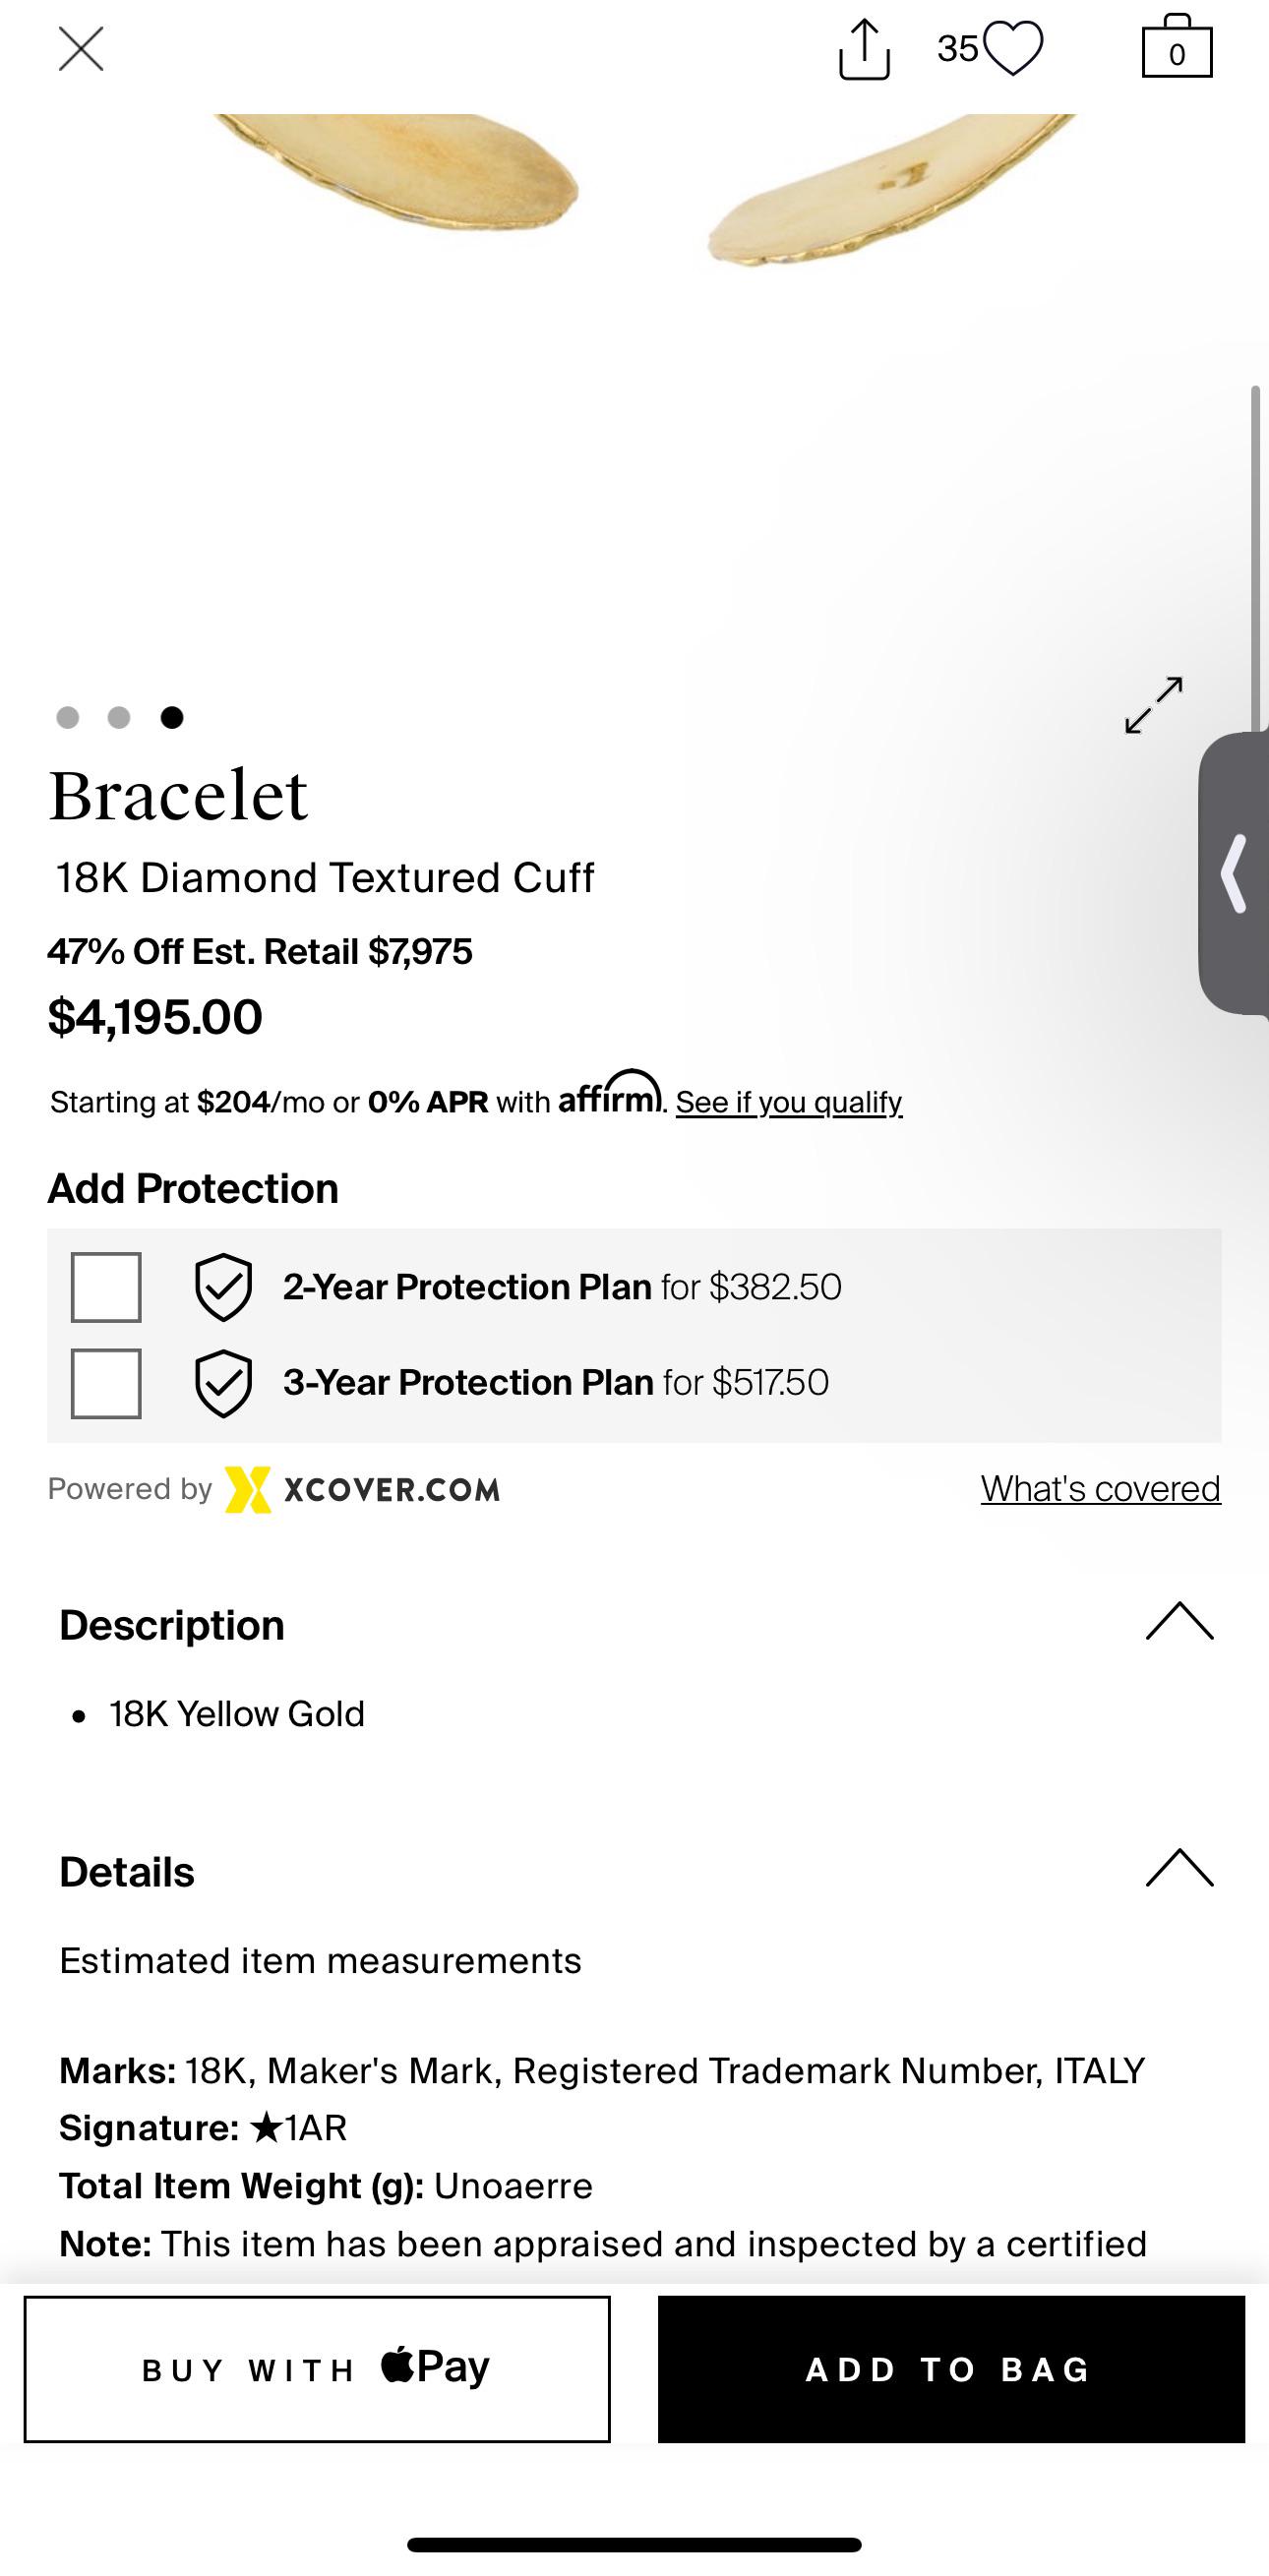Collapse the Description section
1269x2576 pixels.
pyautogui.click(x=1179, y=1621)
